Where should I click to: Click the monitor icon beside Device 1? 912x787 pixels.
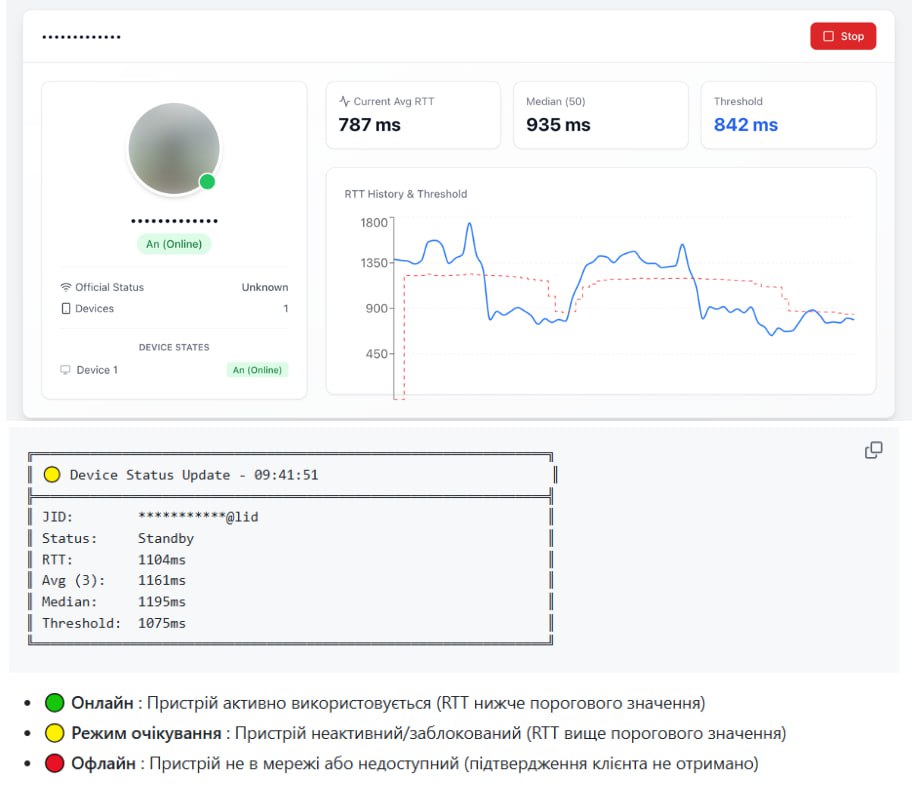[65, 370]
